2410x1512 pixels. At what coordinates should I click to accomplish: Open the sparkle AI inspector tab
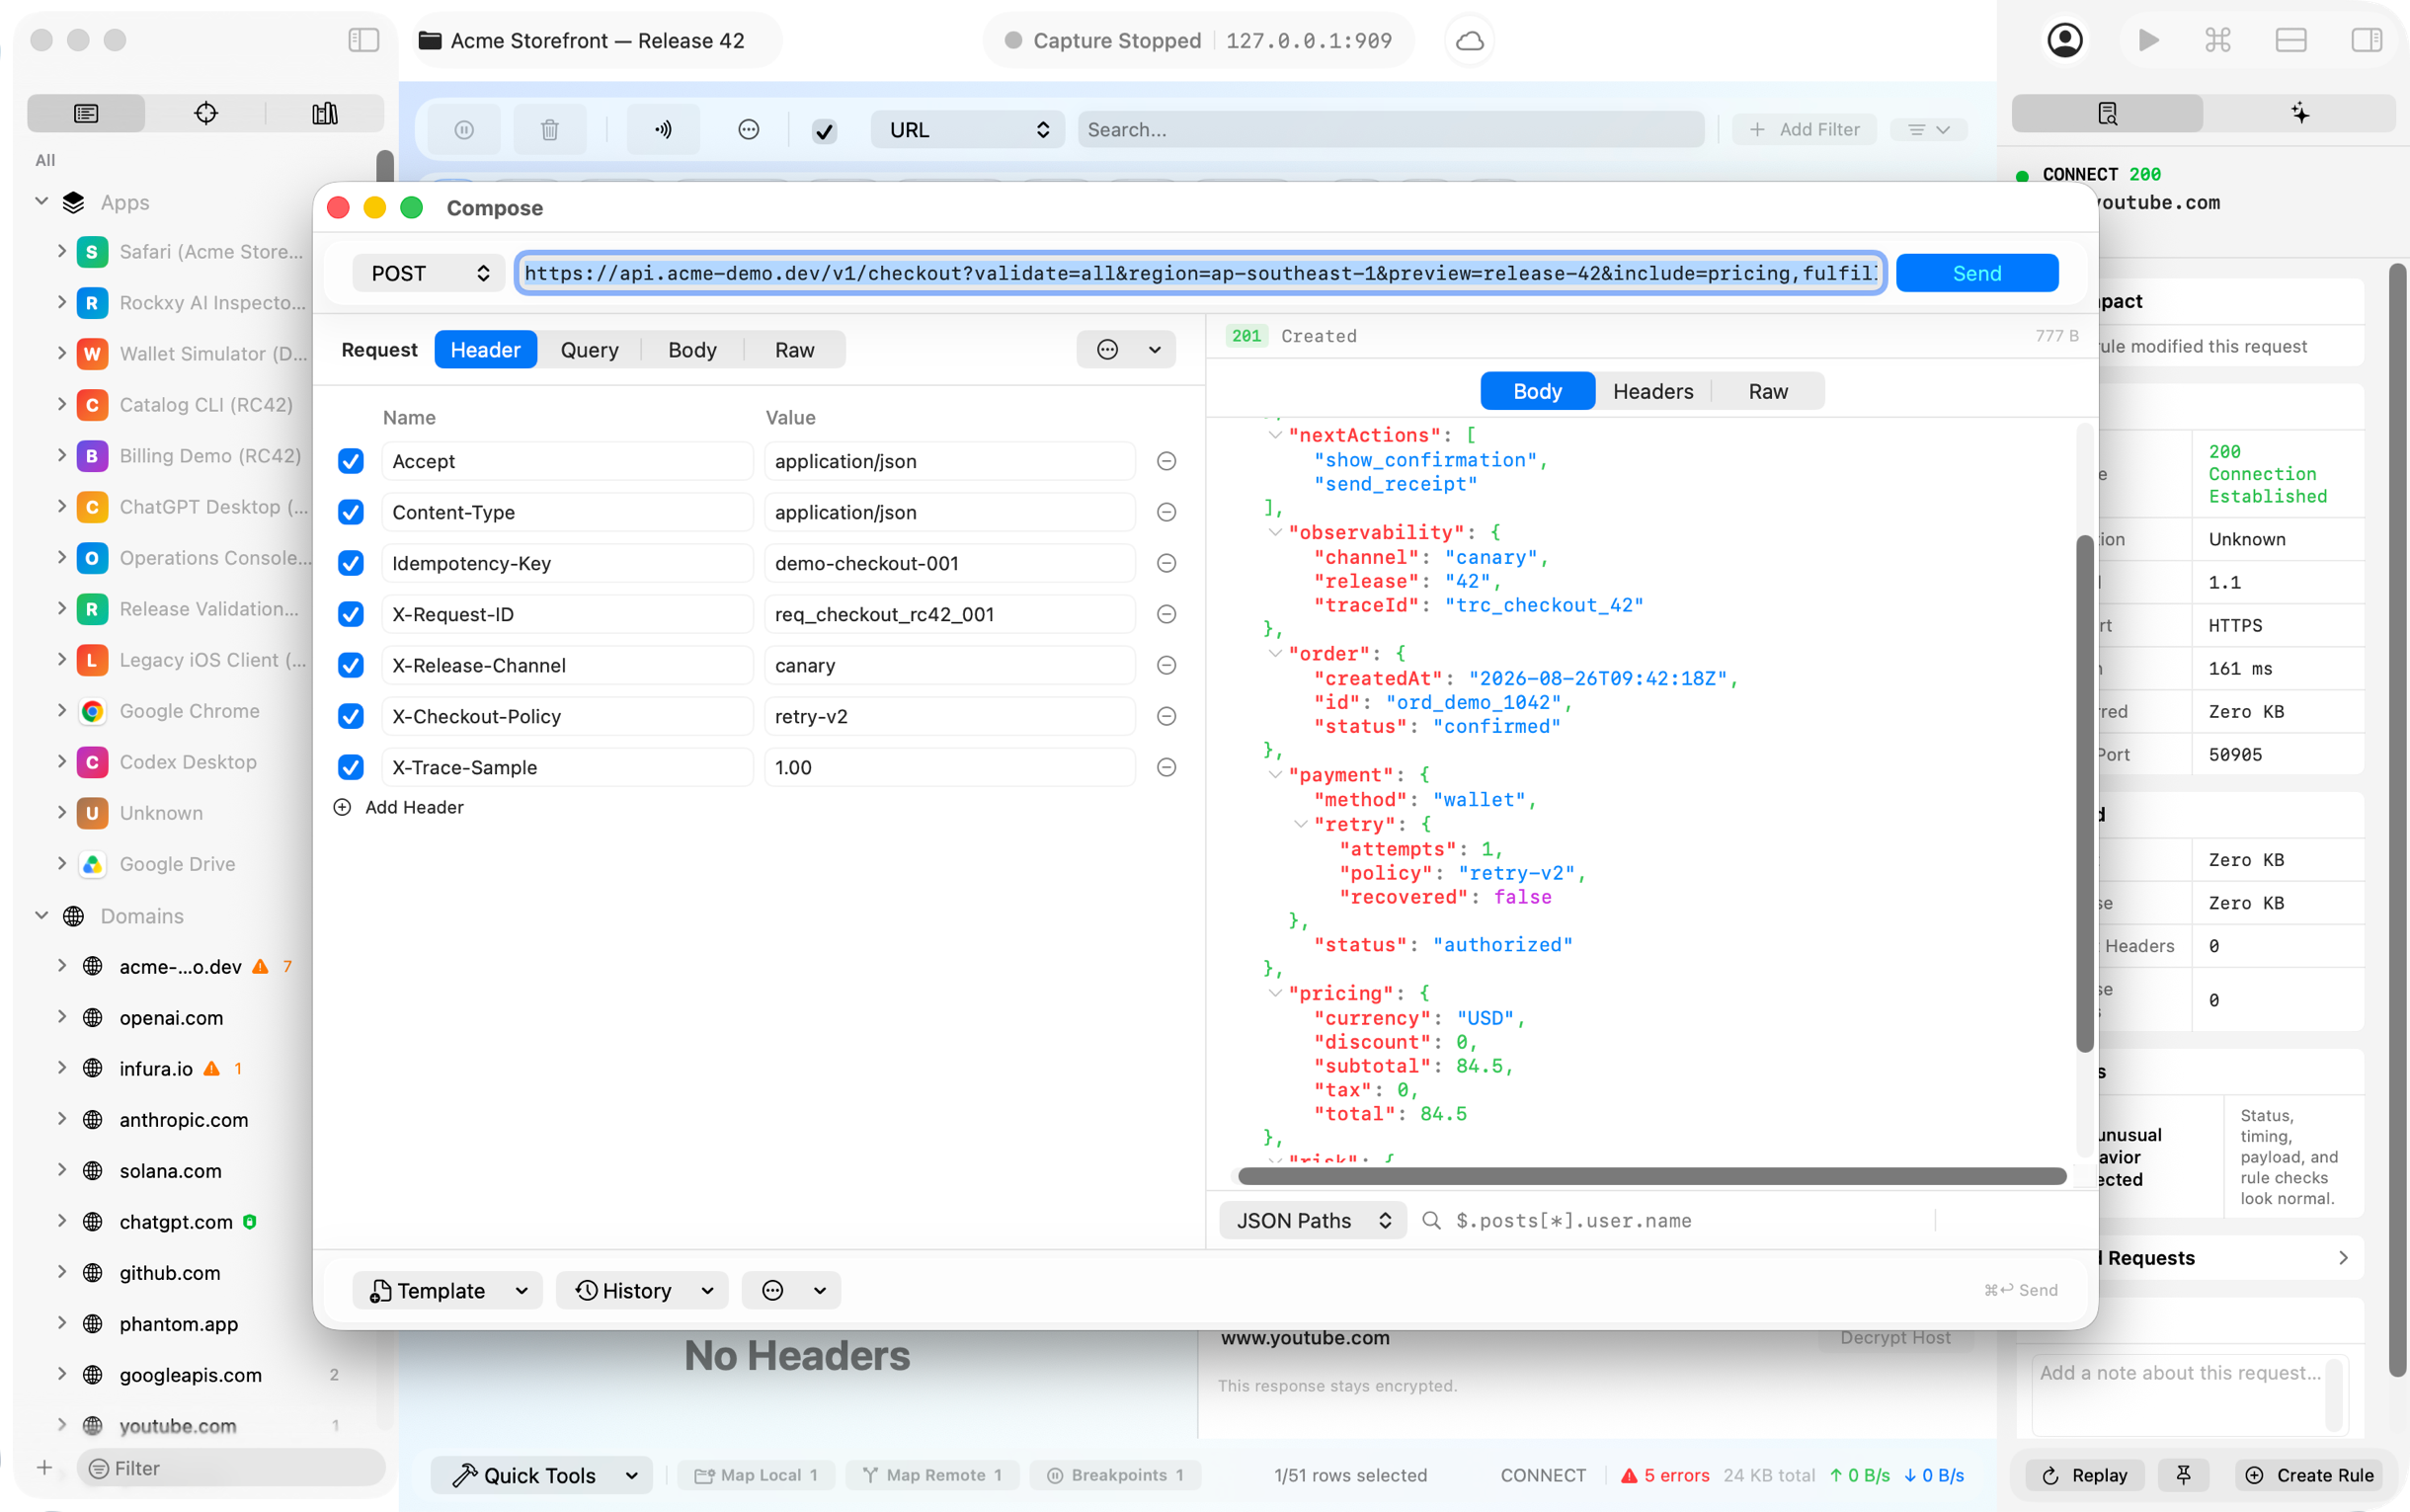2300,113
